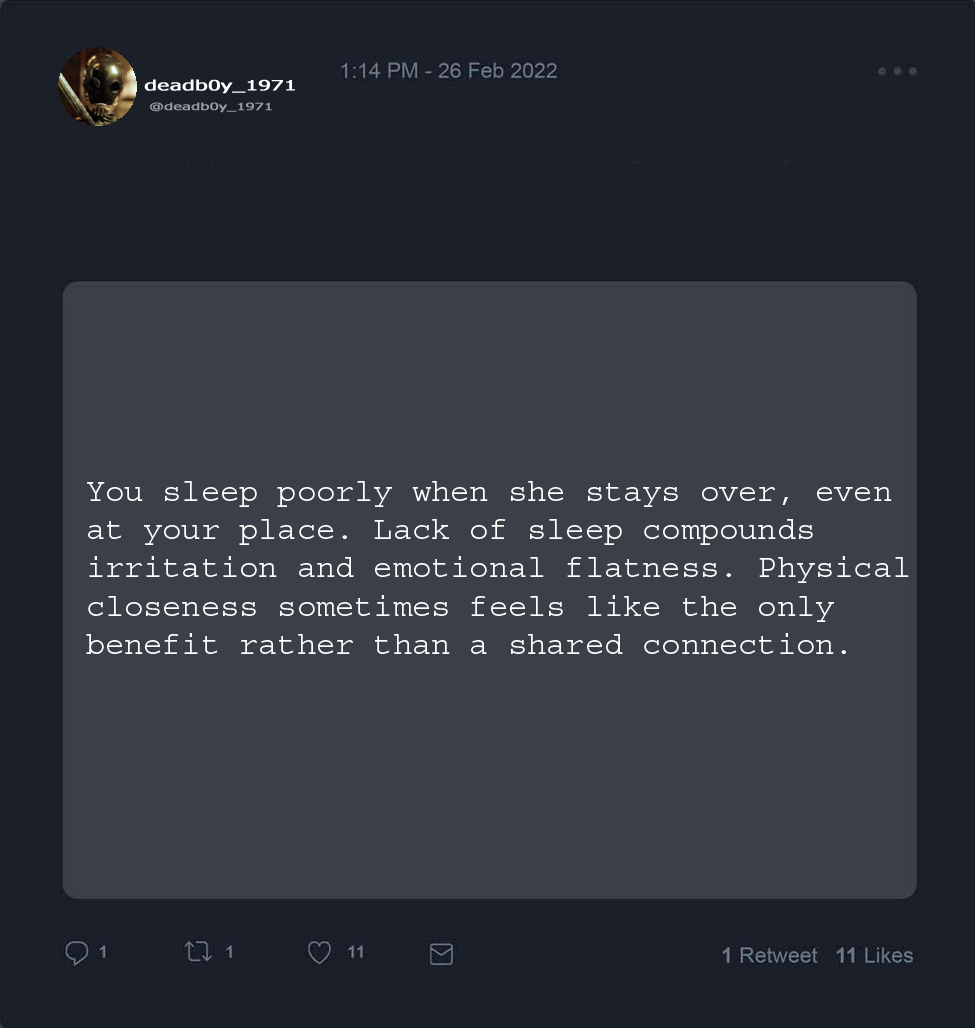Open the three-dot more options menu

point(897,71)
